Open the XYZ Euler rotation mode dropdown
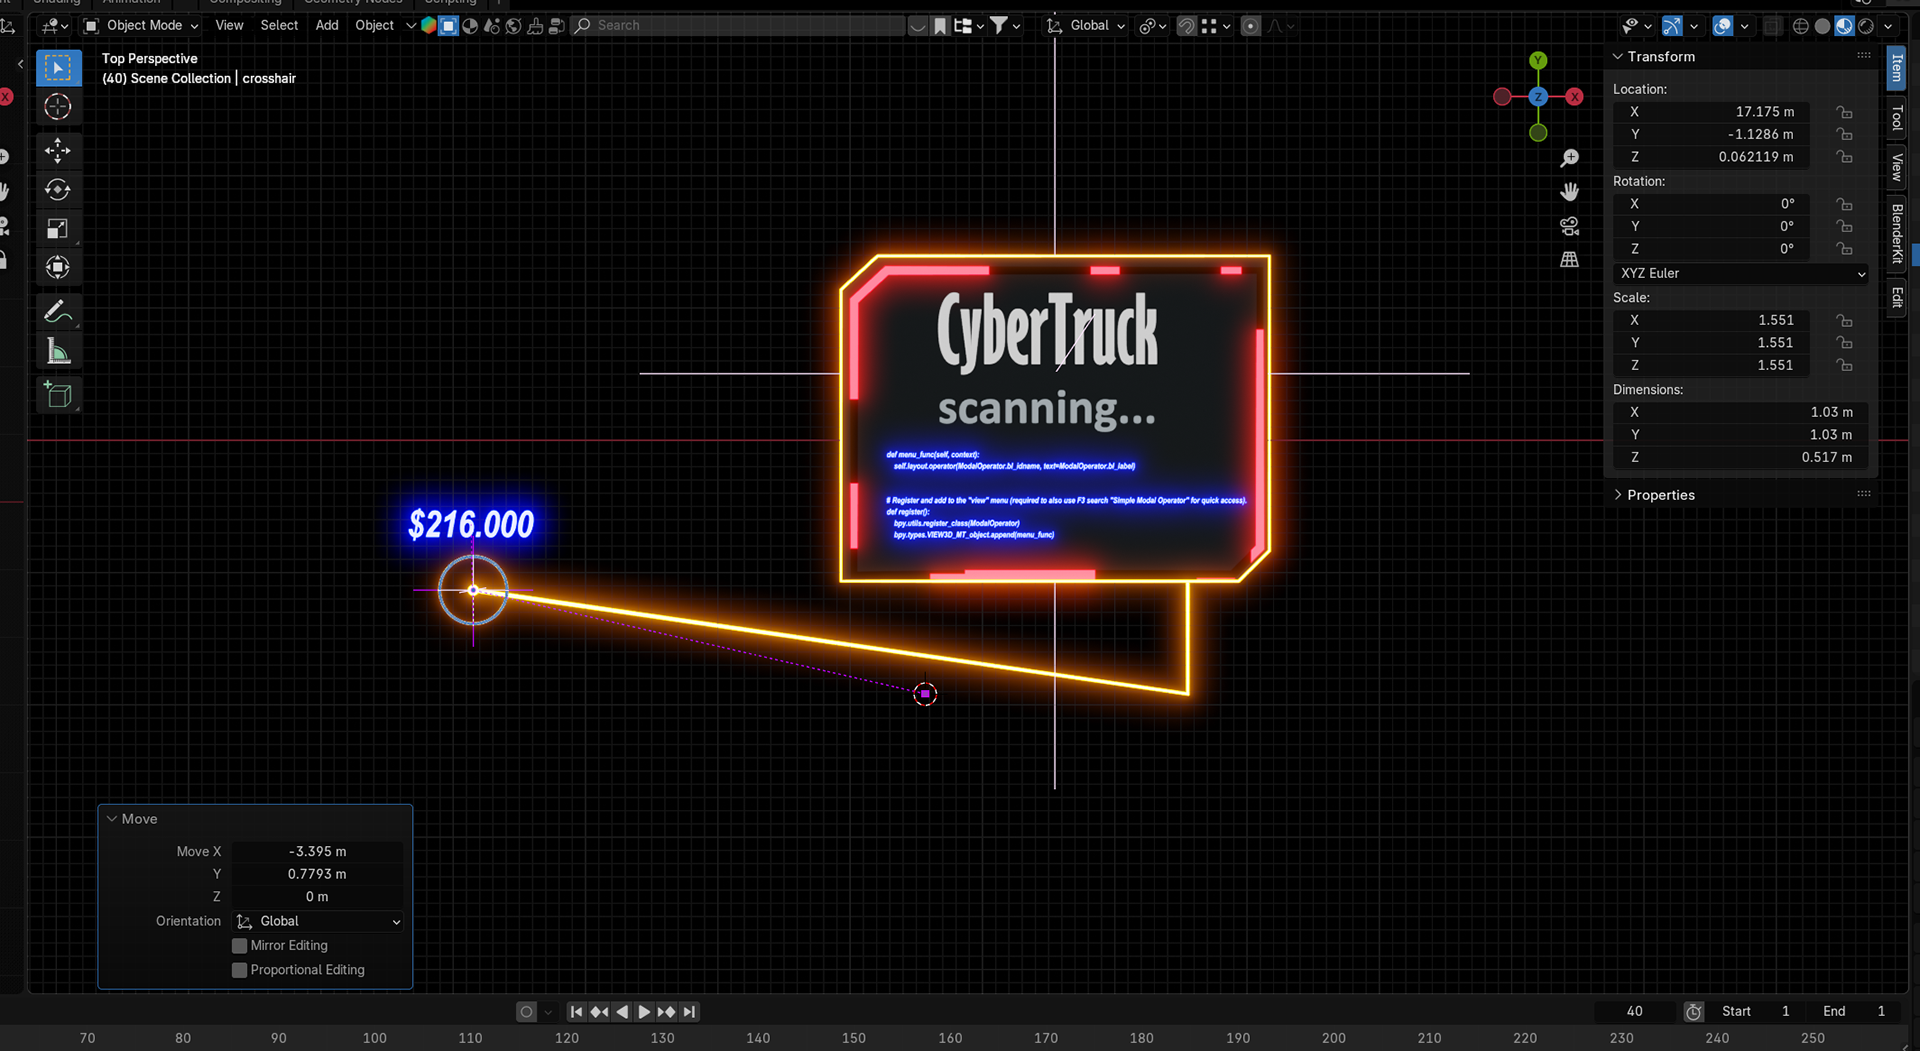Image resolution: width=1920 pixels, height=1051 pixels. (1741, 273)
